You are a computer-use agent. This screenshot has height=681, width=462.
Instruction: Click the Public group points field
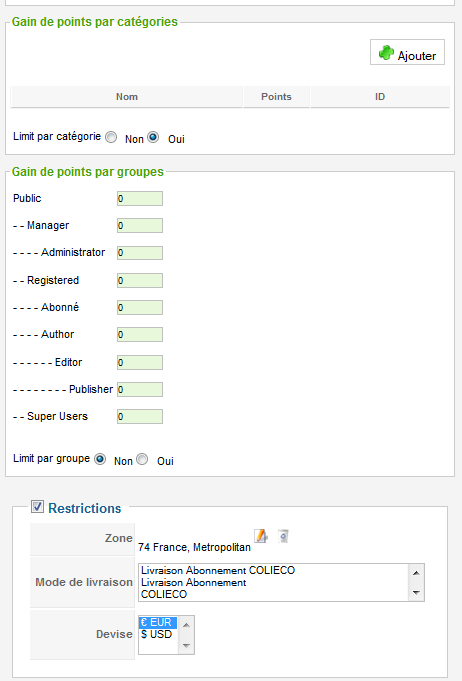(x=140, y=198)
